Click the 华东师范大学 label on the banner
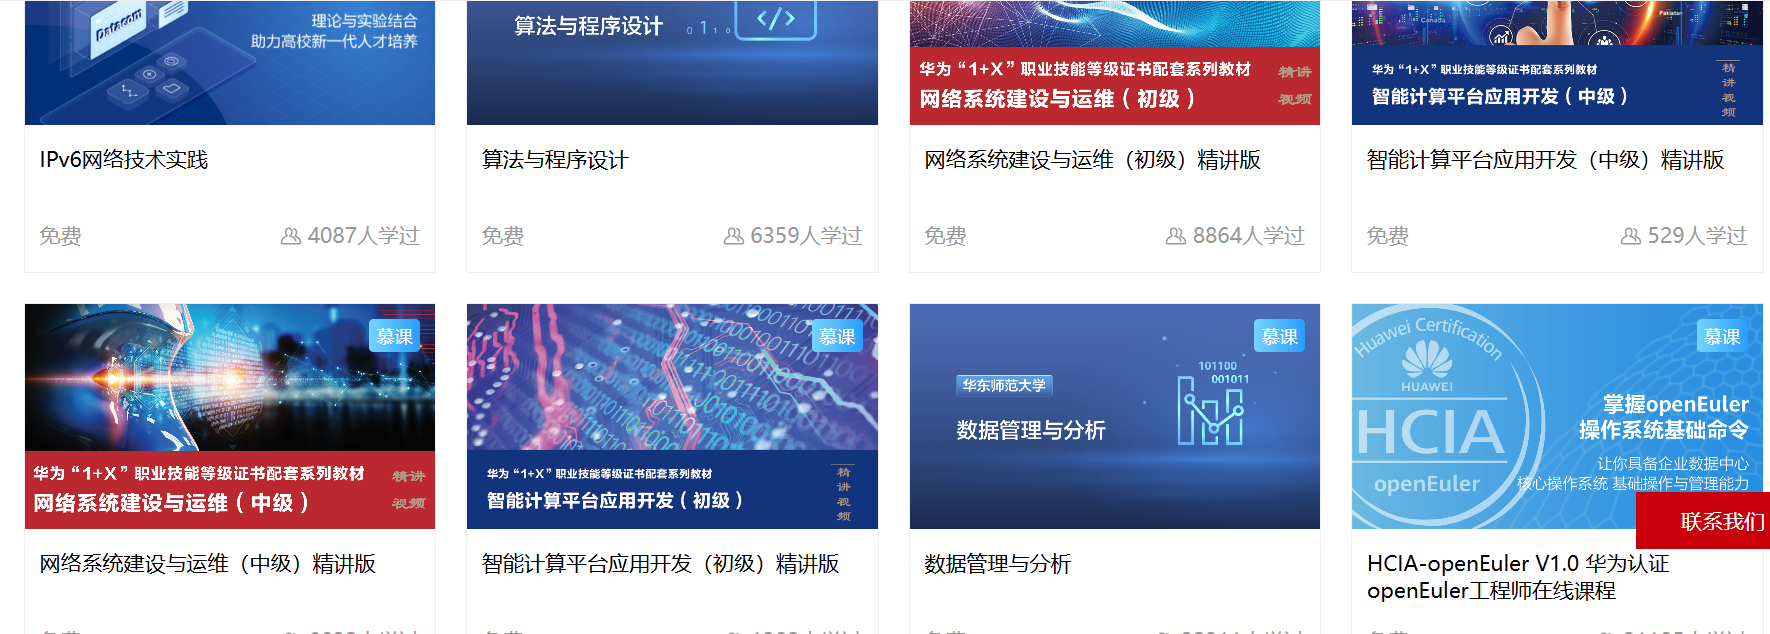The width and height of the screenshot is (1770, 634). click(1004, 385)
